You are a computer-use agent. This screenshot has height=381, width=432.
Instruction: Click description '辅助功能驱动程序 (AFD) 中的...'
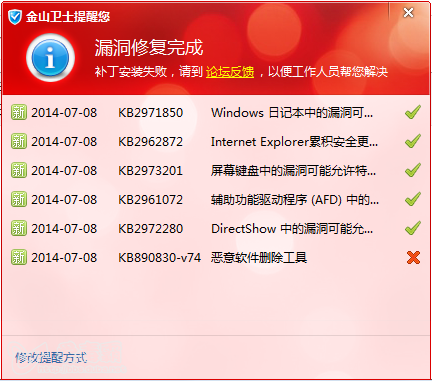tap(295, 200)
